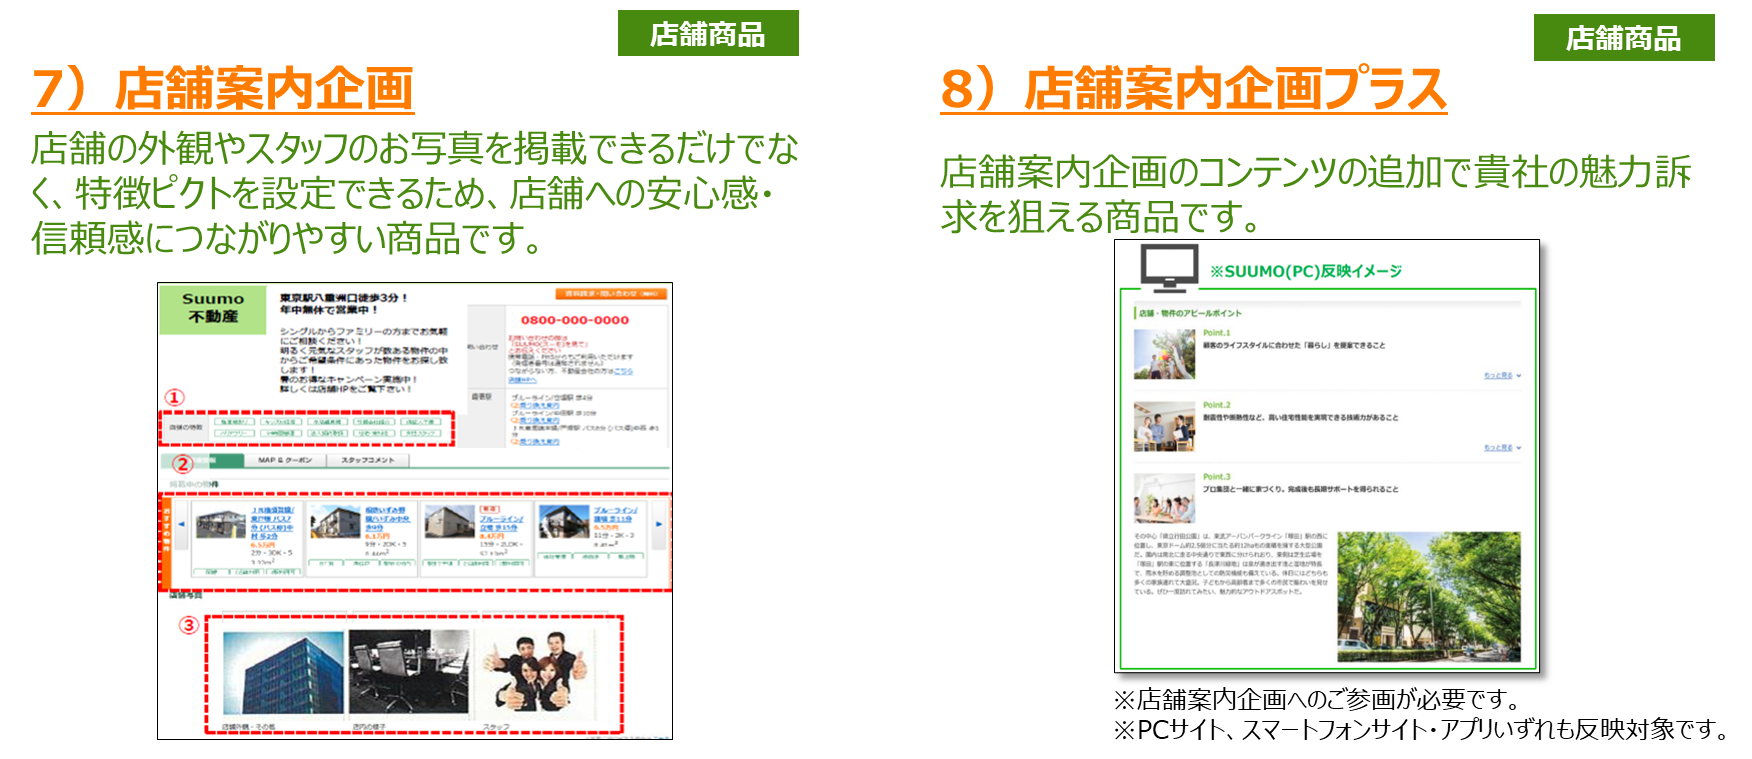The width and height of the screenshot is (1752, 759).
Task: Click the Suumo 不動産 logo
Action: point(213,308)
